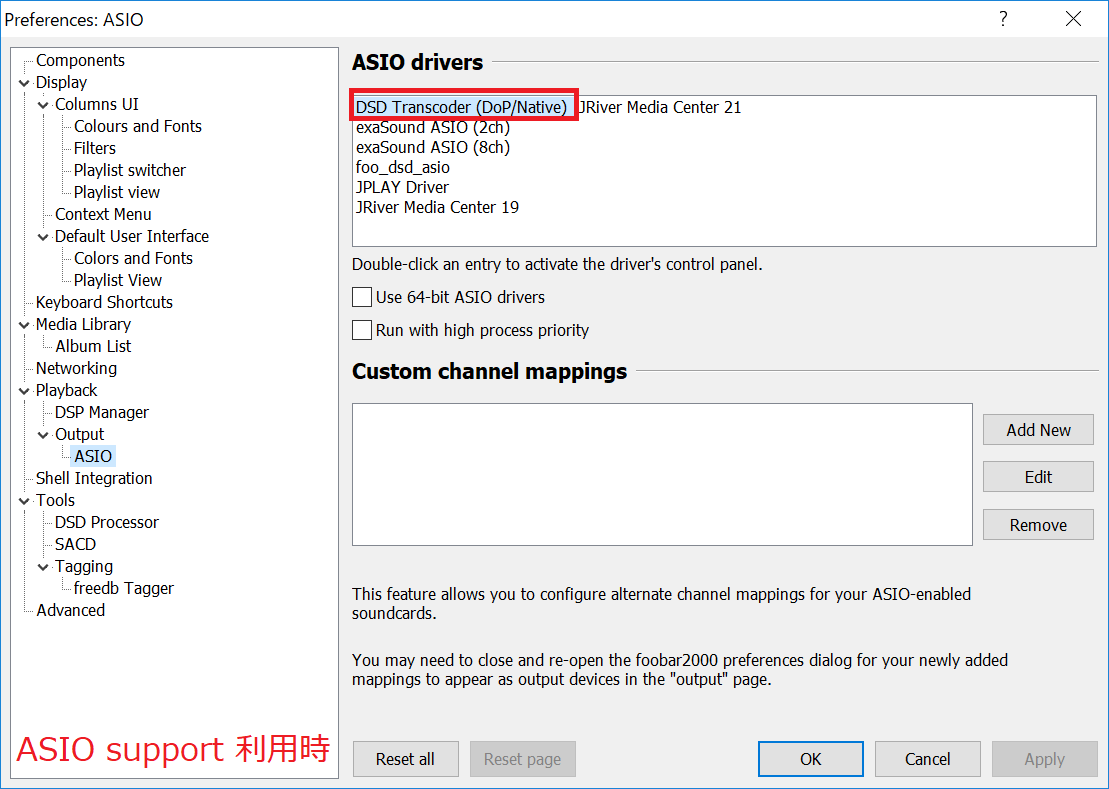Collapse the Tools tree node
This screenshot has height=789, width=1109.
[x=24, y=501]
